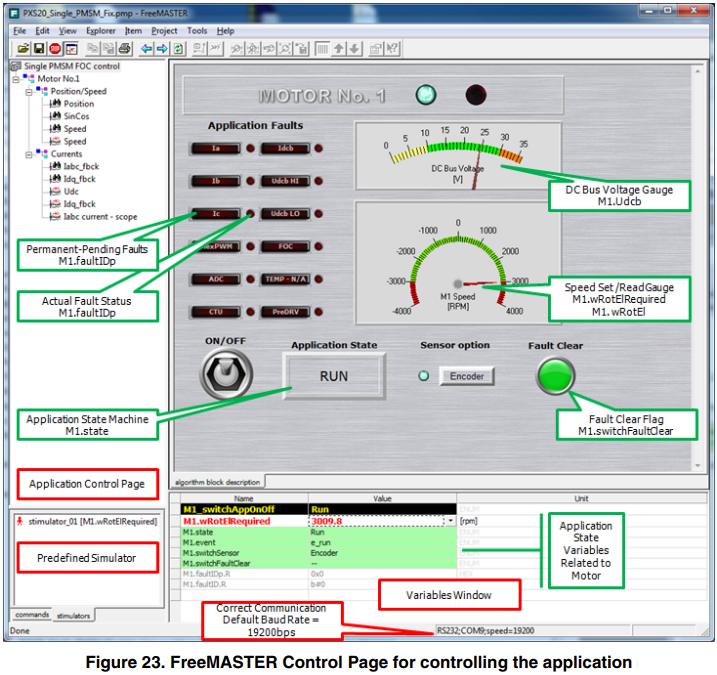Click the TEMP - N/A fault button
Screen dimensions: 717x675
pyautogui.click(x=285, y=279)
